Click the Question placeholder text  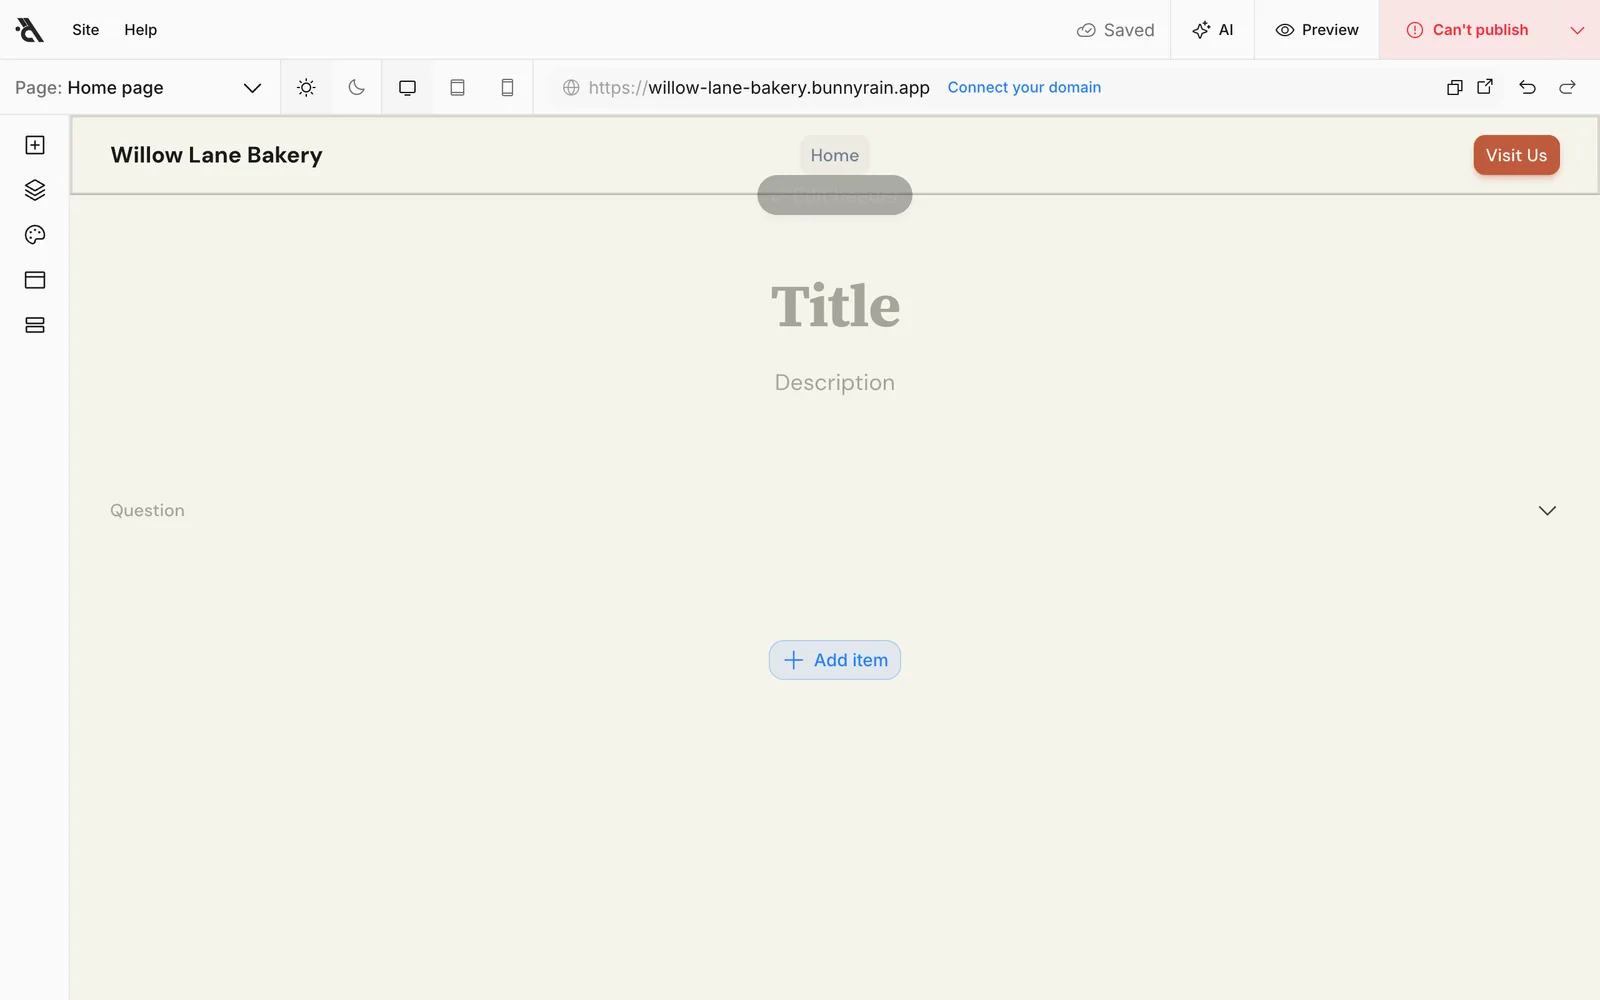point(147,510)
